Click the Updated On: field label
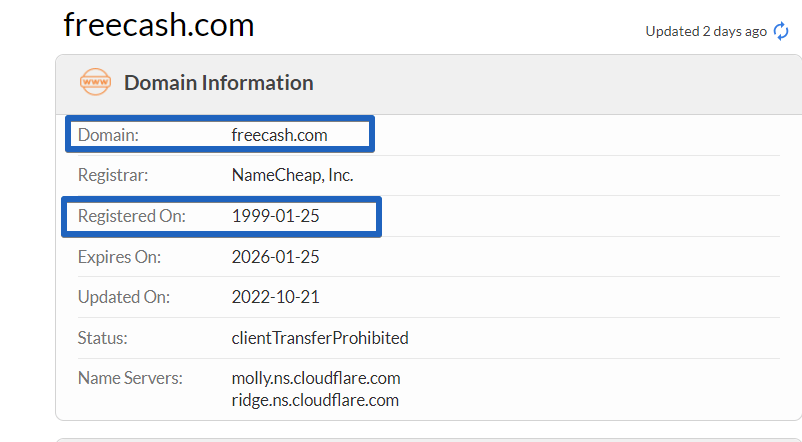The width and height of the screenshot is (802, 442). 124,297
